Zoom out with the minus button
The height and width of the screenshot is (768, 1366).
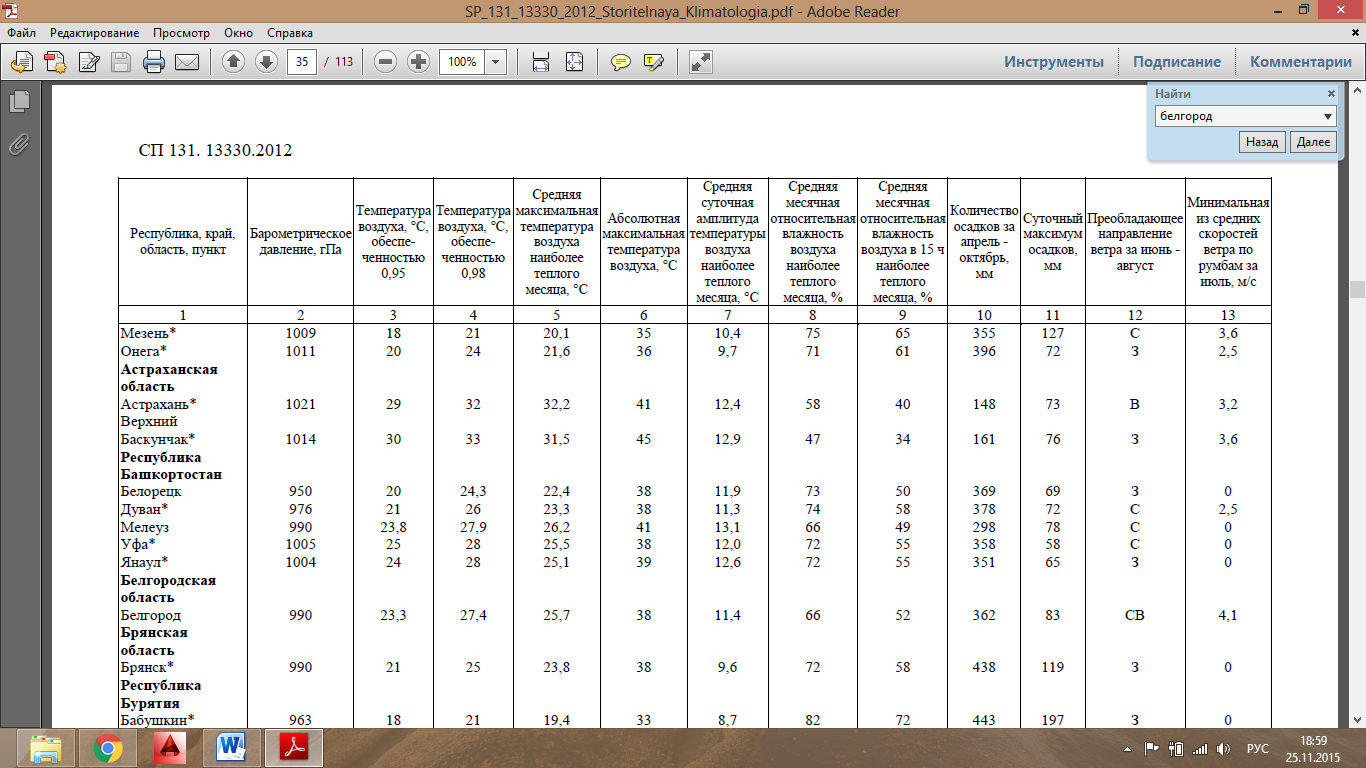[386, 62]
